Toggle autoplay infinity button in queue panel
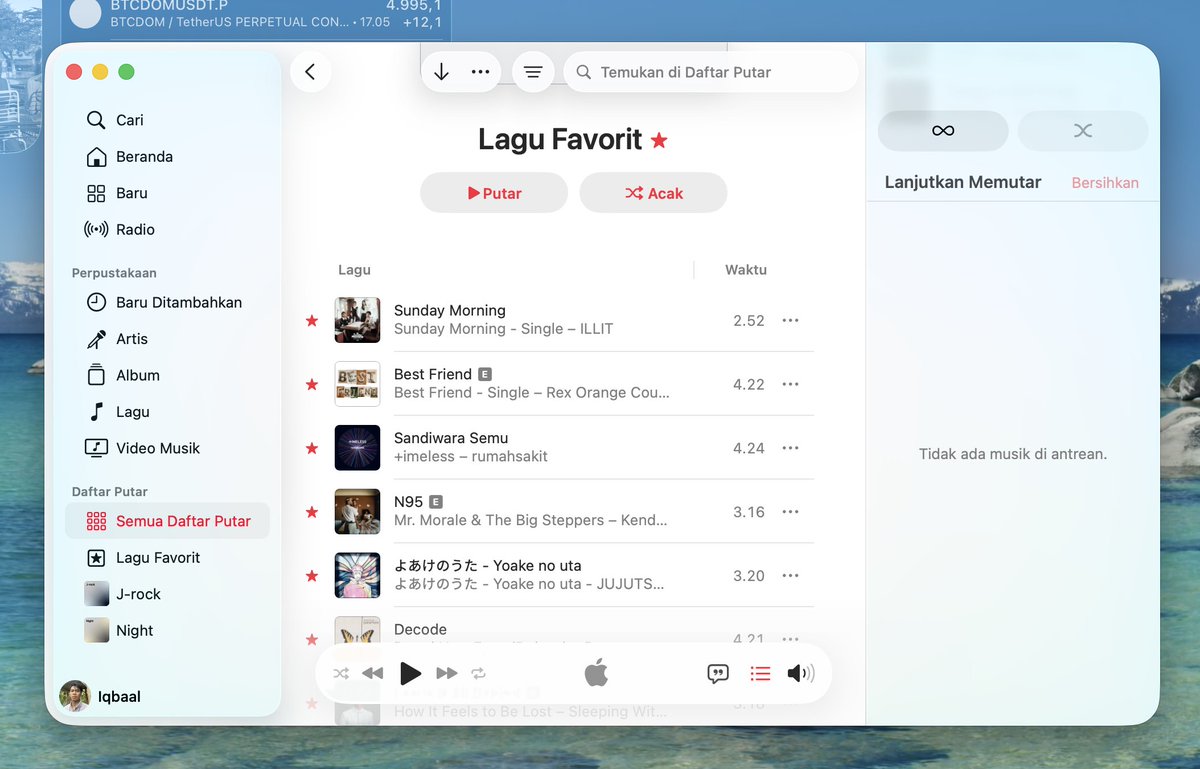This screenshot has width=1200, height=769. click(943, 130)
